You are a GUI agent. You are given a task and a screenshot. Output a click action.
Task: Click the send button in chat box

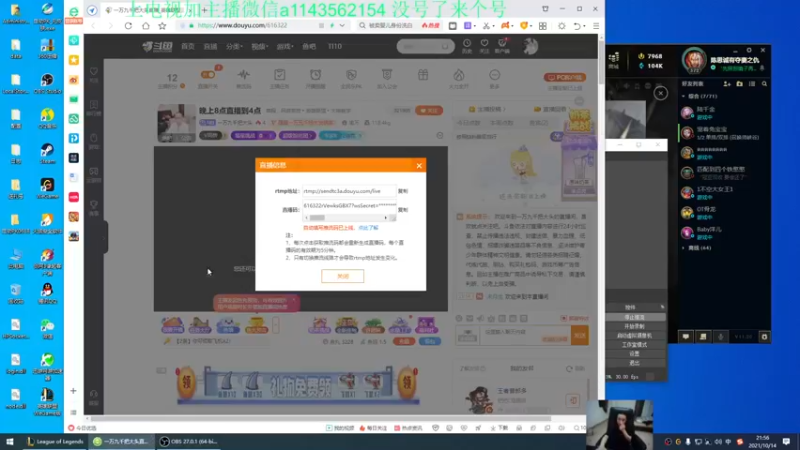coord(580,335)
